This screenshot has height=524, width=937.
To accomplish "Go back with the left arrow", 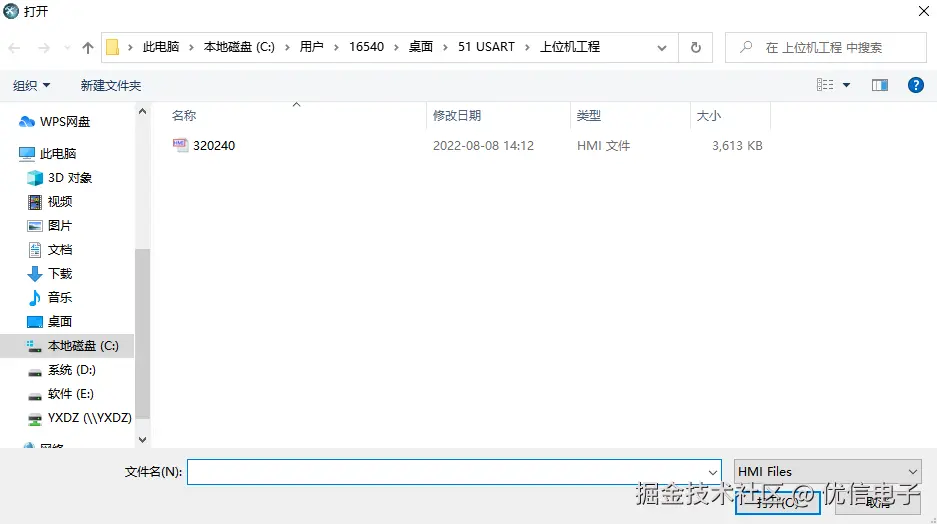I will pyautogui.click(x=14, y=48).
